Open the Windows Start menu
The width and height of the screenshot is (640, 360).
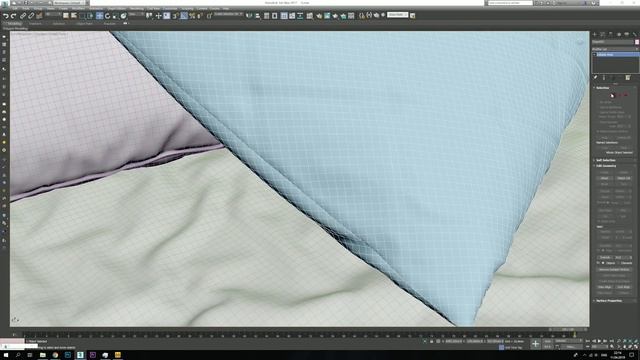tap(6, 355)
